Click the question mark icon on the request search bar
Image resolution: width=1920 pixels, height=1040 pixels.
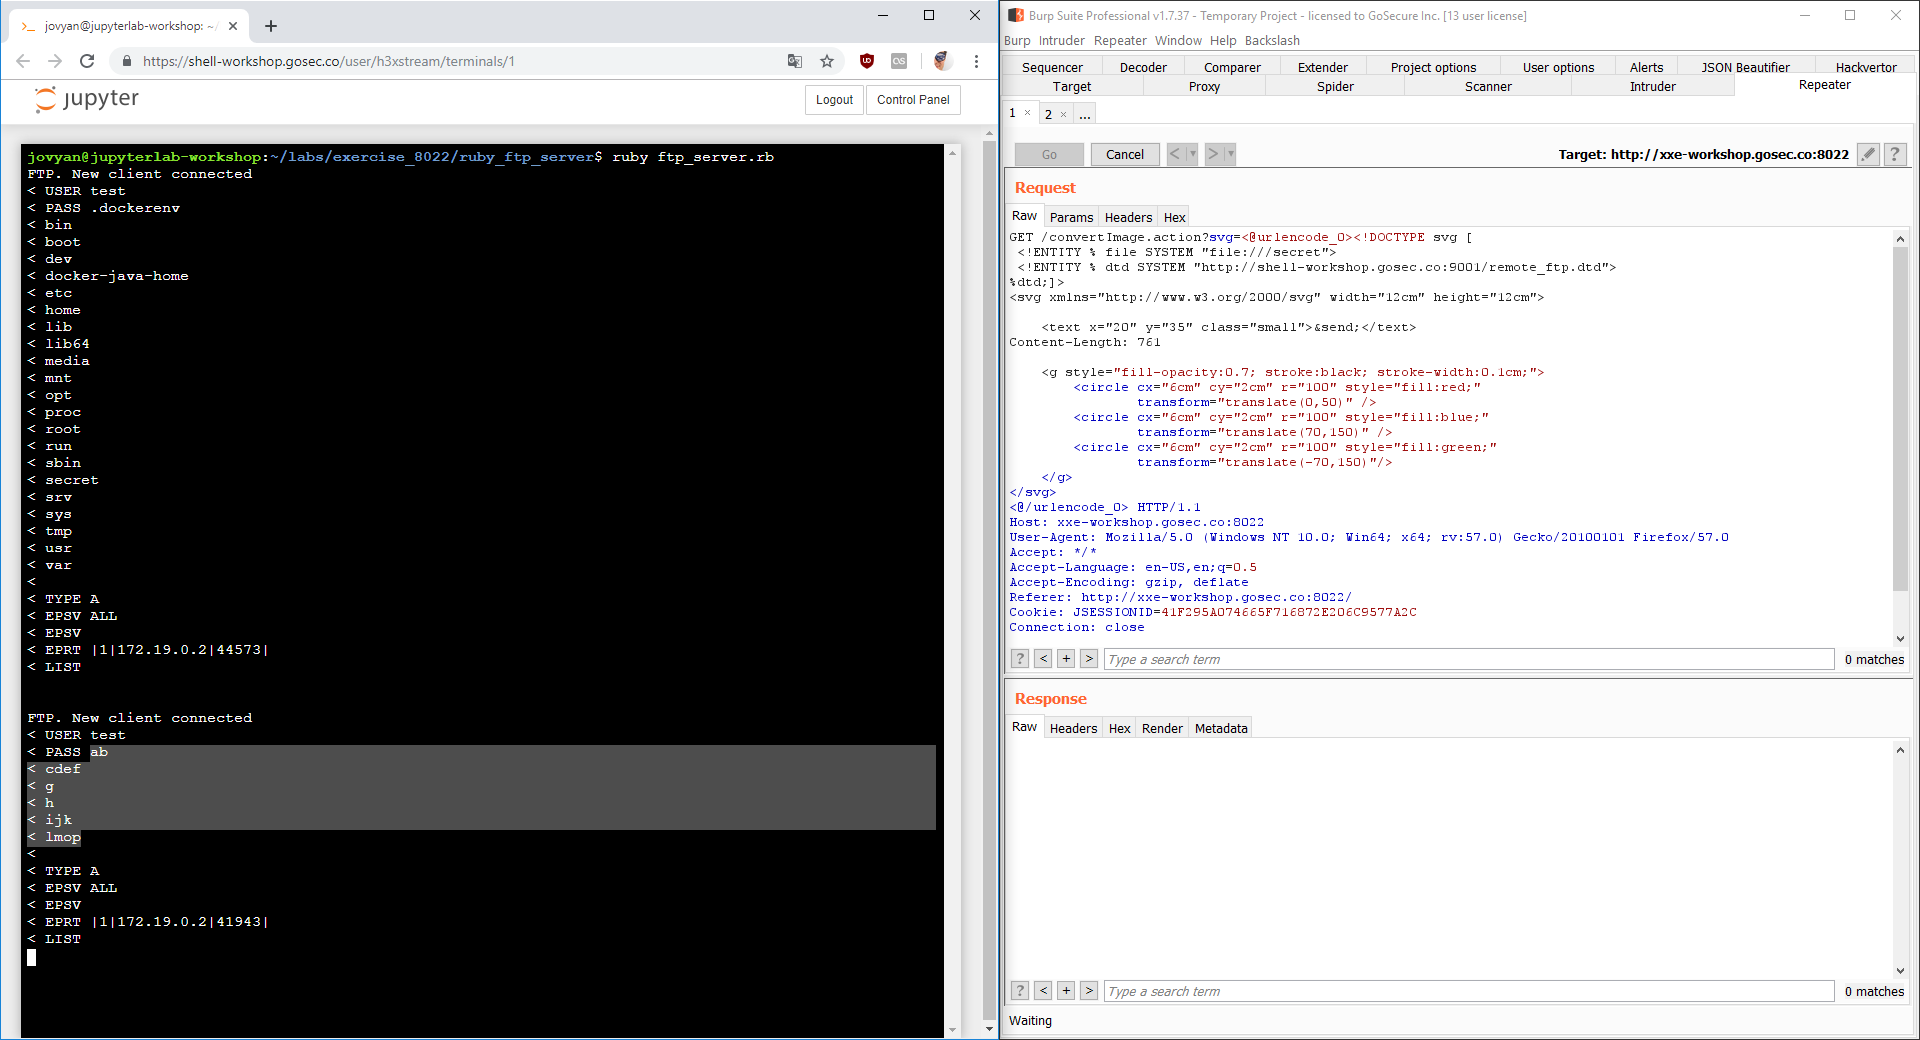(x=1019, y=658)
